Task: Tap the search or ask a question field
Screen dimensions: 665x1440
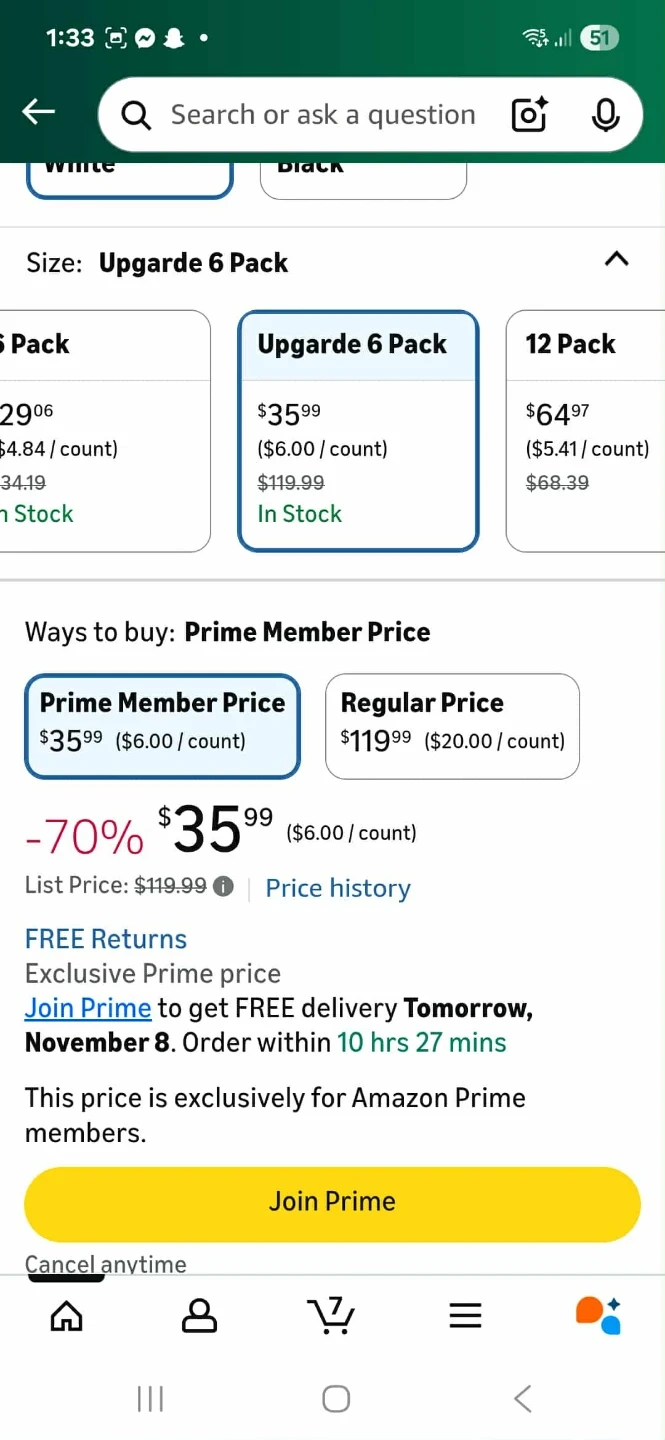Action: click(320, 115)
